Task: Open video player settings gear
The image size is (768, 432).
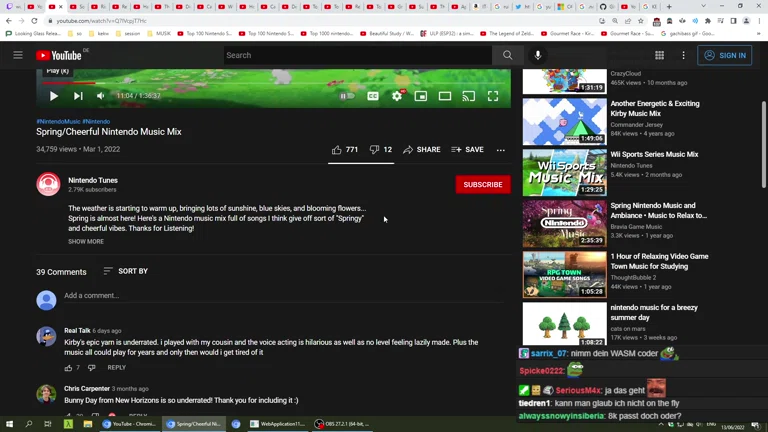Action: [x=397, y=96]
